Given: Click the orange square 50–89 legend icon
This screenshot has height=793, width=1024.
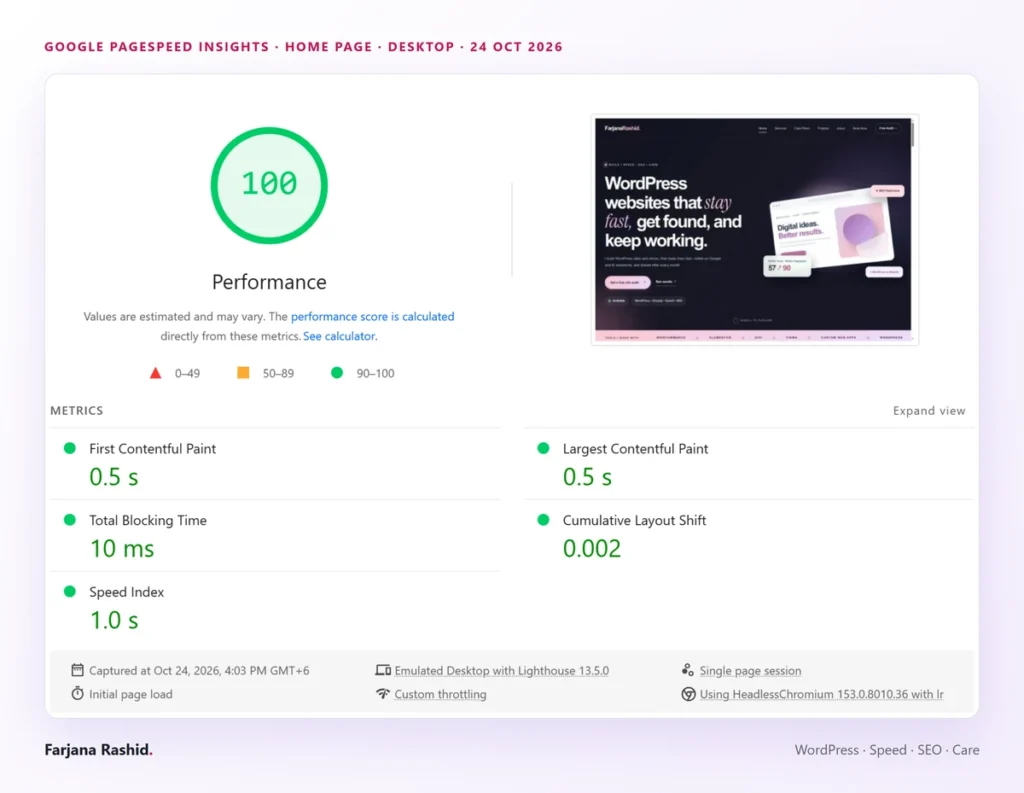Looking at the screenshot, I should pyautogui.click(x=243, y=372).
